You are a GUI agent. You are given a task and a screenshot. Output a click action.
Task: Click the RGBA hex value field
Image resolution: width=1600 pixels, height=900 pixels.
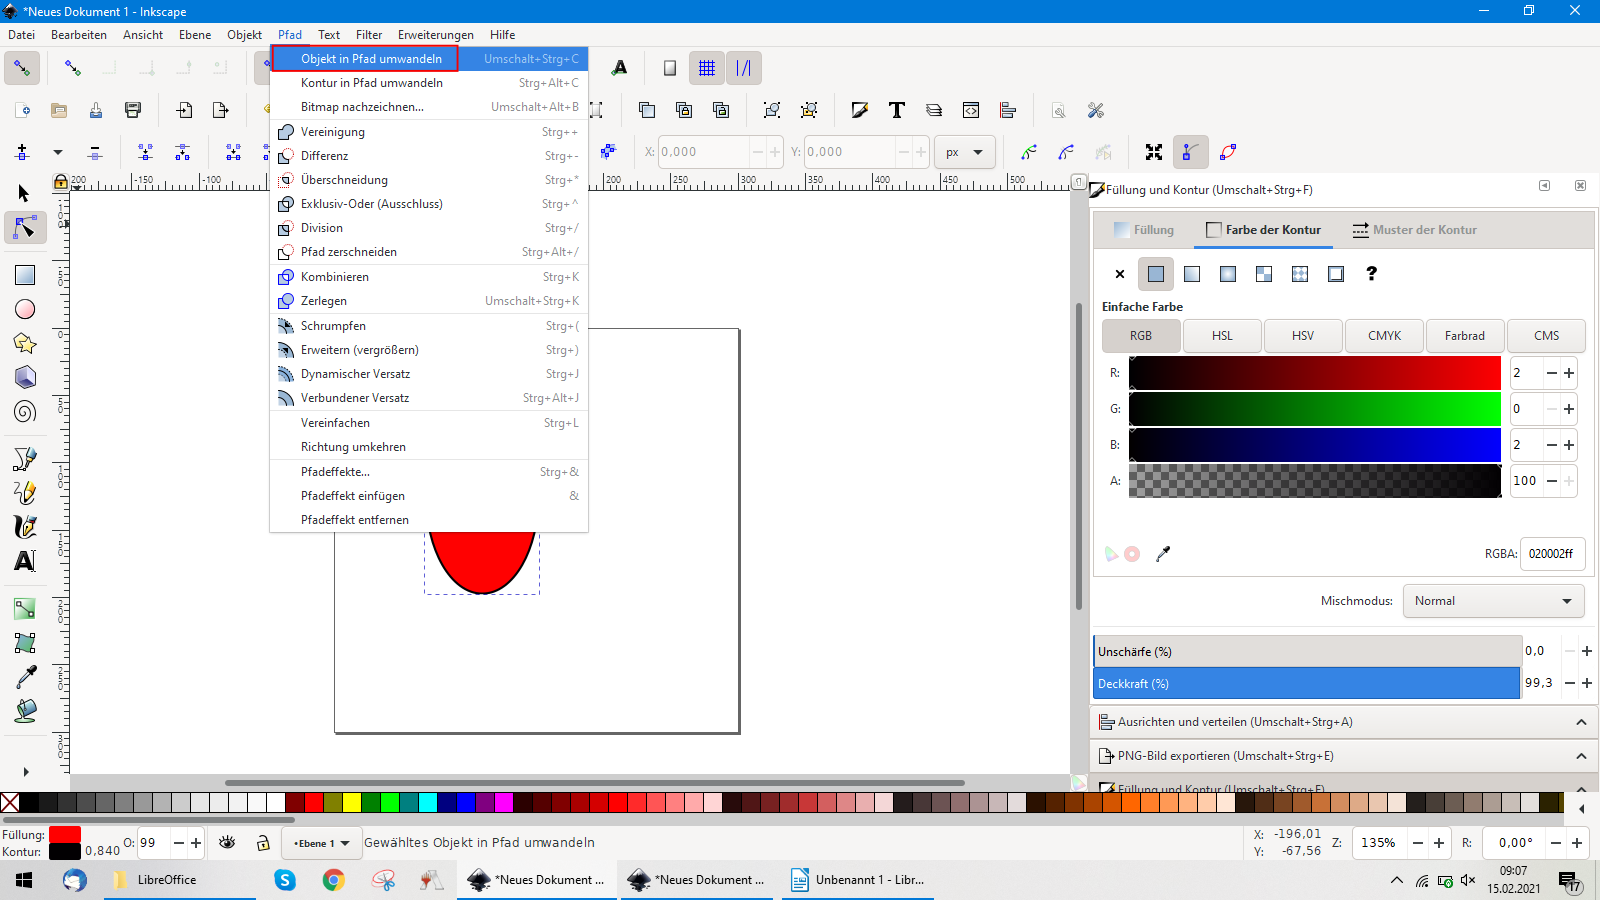tap(1551, 554)
